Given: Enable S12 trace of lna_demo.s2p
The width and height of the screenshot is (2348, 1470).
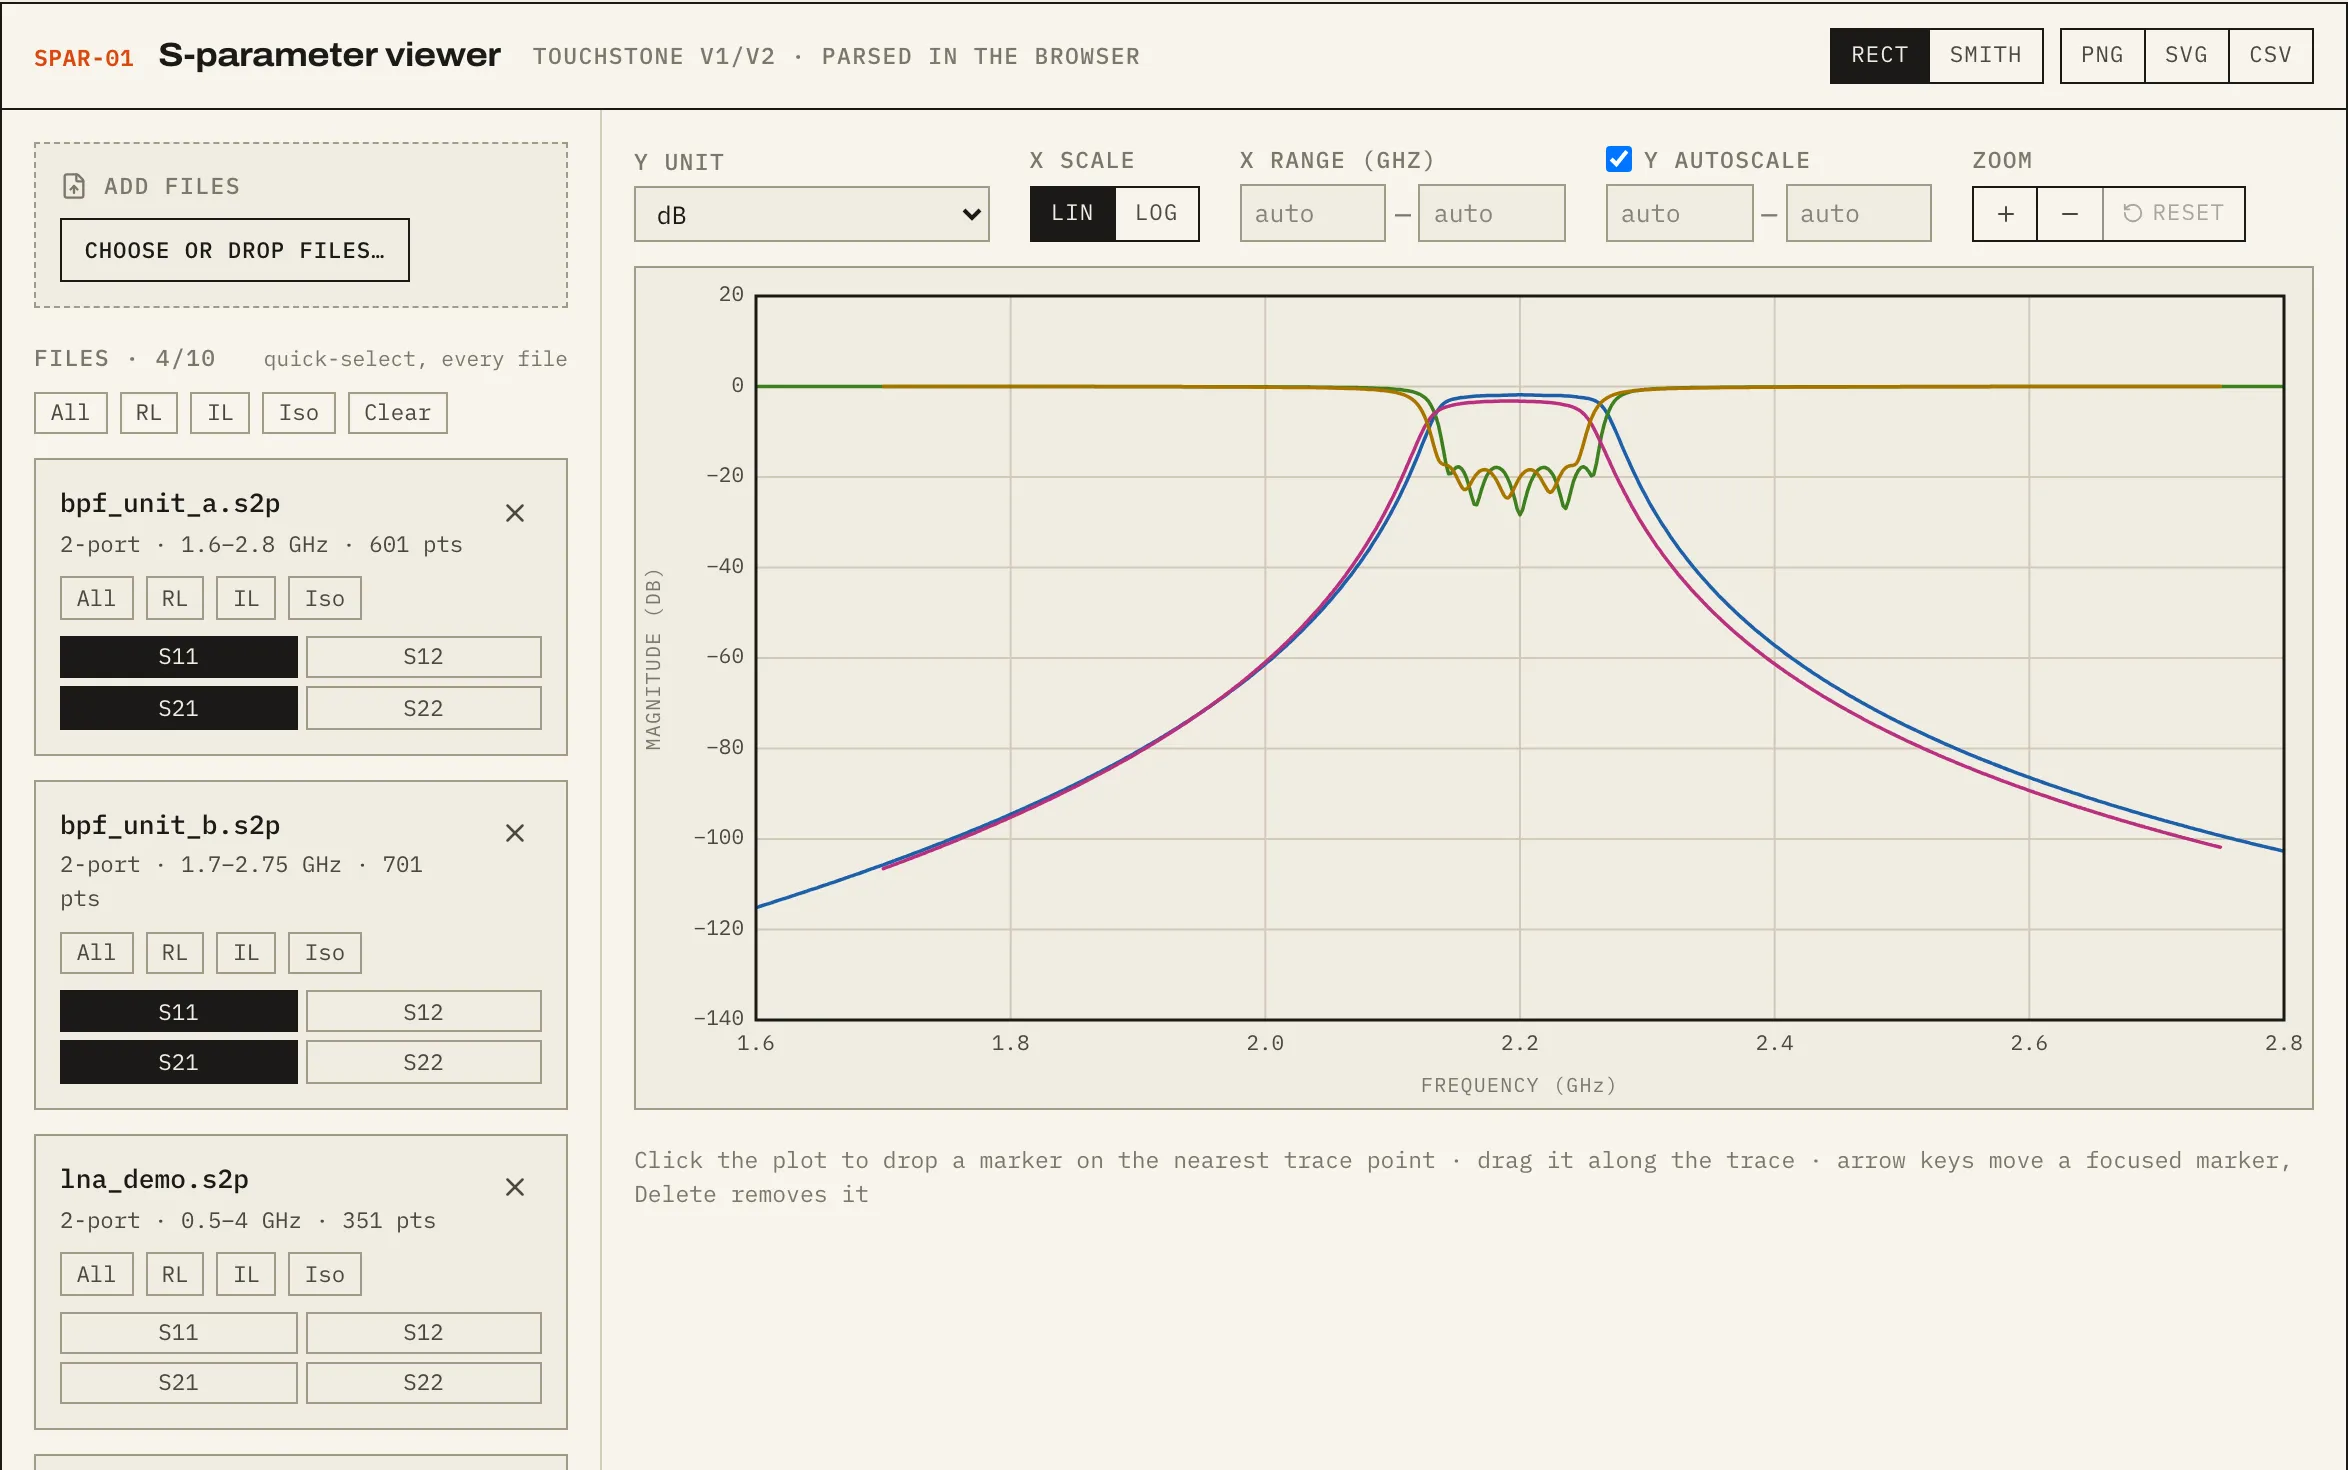Looking at the screenshot, I should point(424,1333).
